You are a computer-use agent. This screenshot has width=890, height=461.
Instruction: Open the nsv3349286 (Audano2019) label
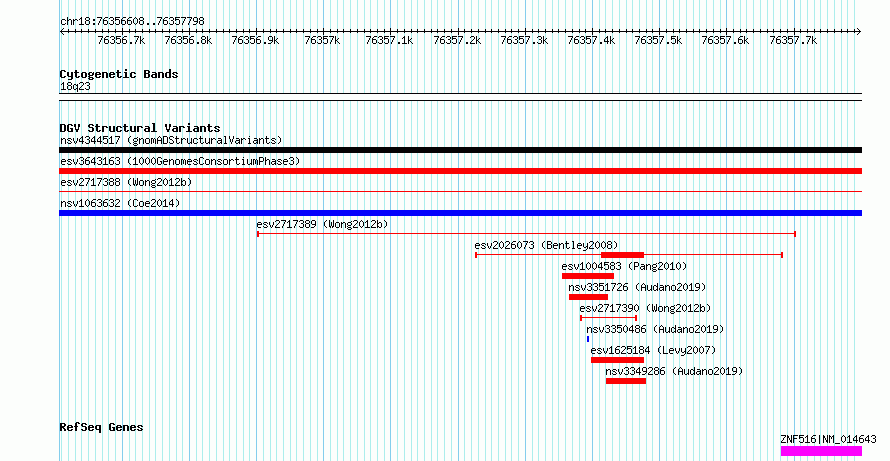pos(674,371)
